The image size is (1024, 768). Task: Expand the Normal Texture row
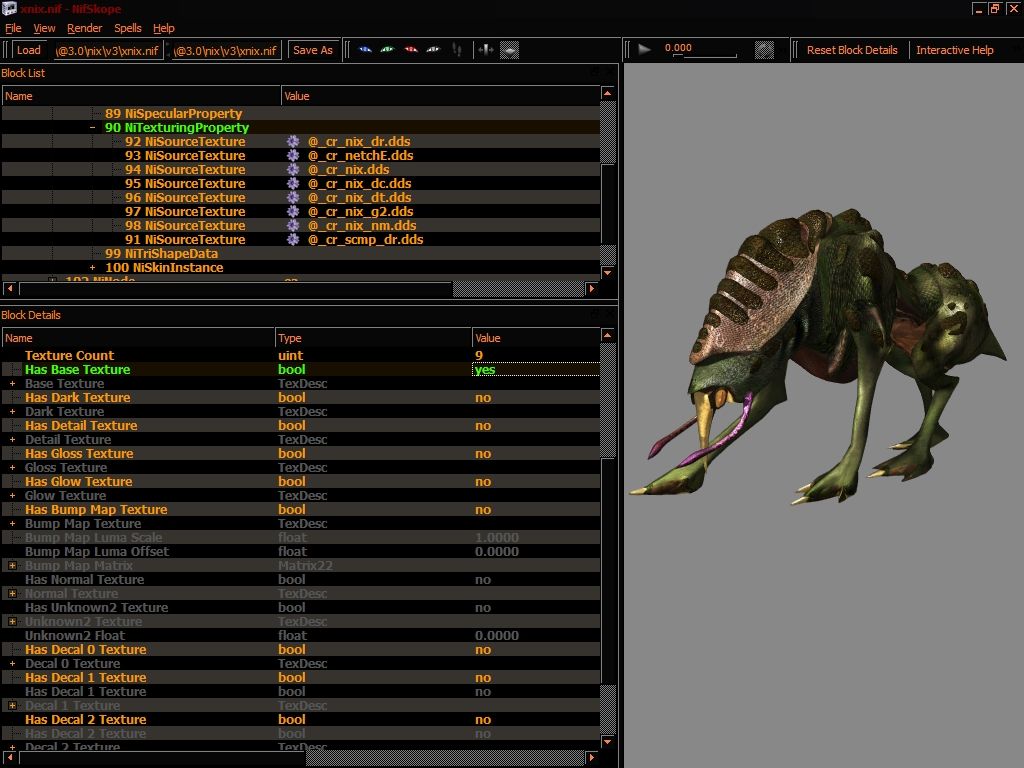point(12,594)
